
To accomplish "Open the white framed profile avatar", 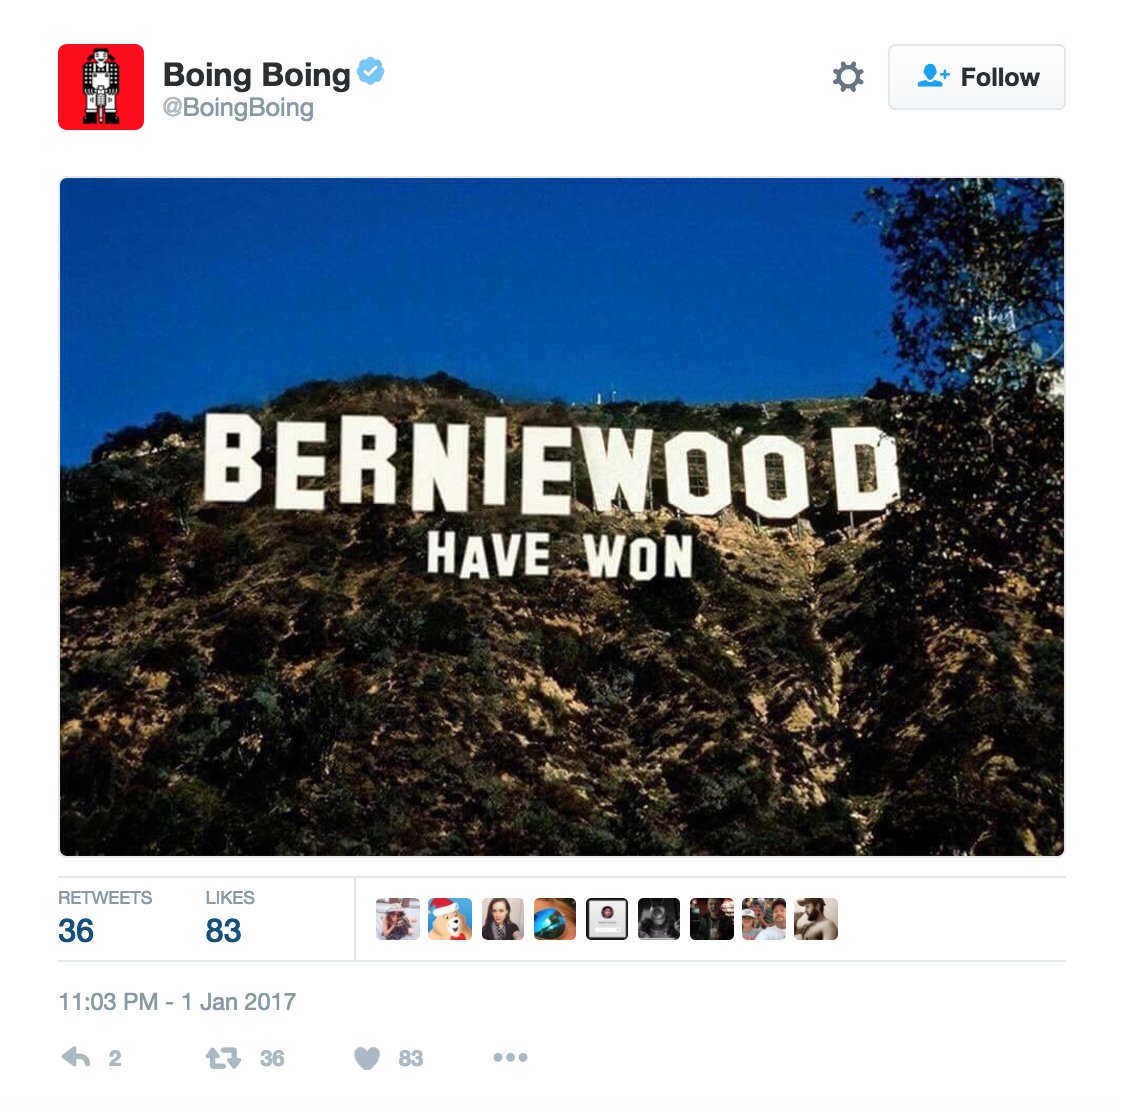I will tap(607, 918).
